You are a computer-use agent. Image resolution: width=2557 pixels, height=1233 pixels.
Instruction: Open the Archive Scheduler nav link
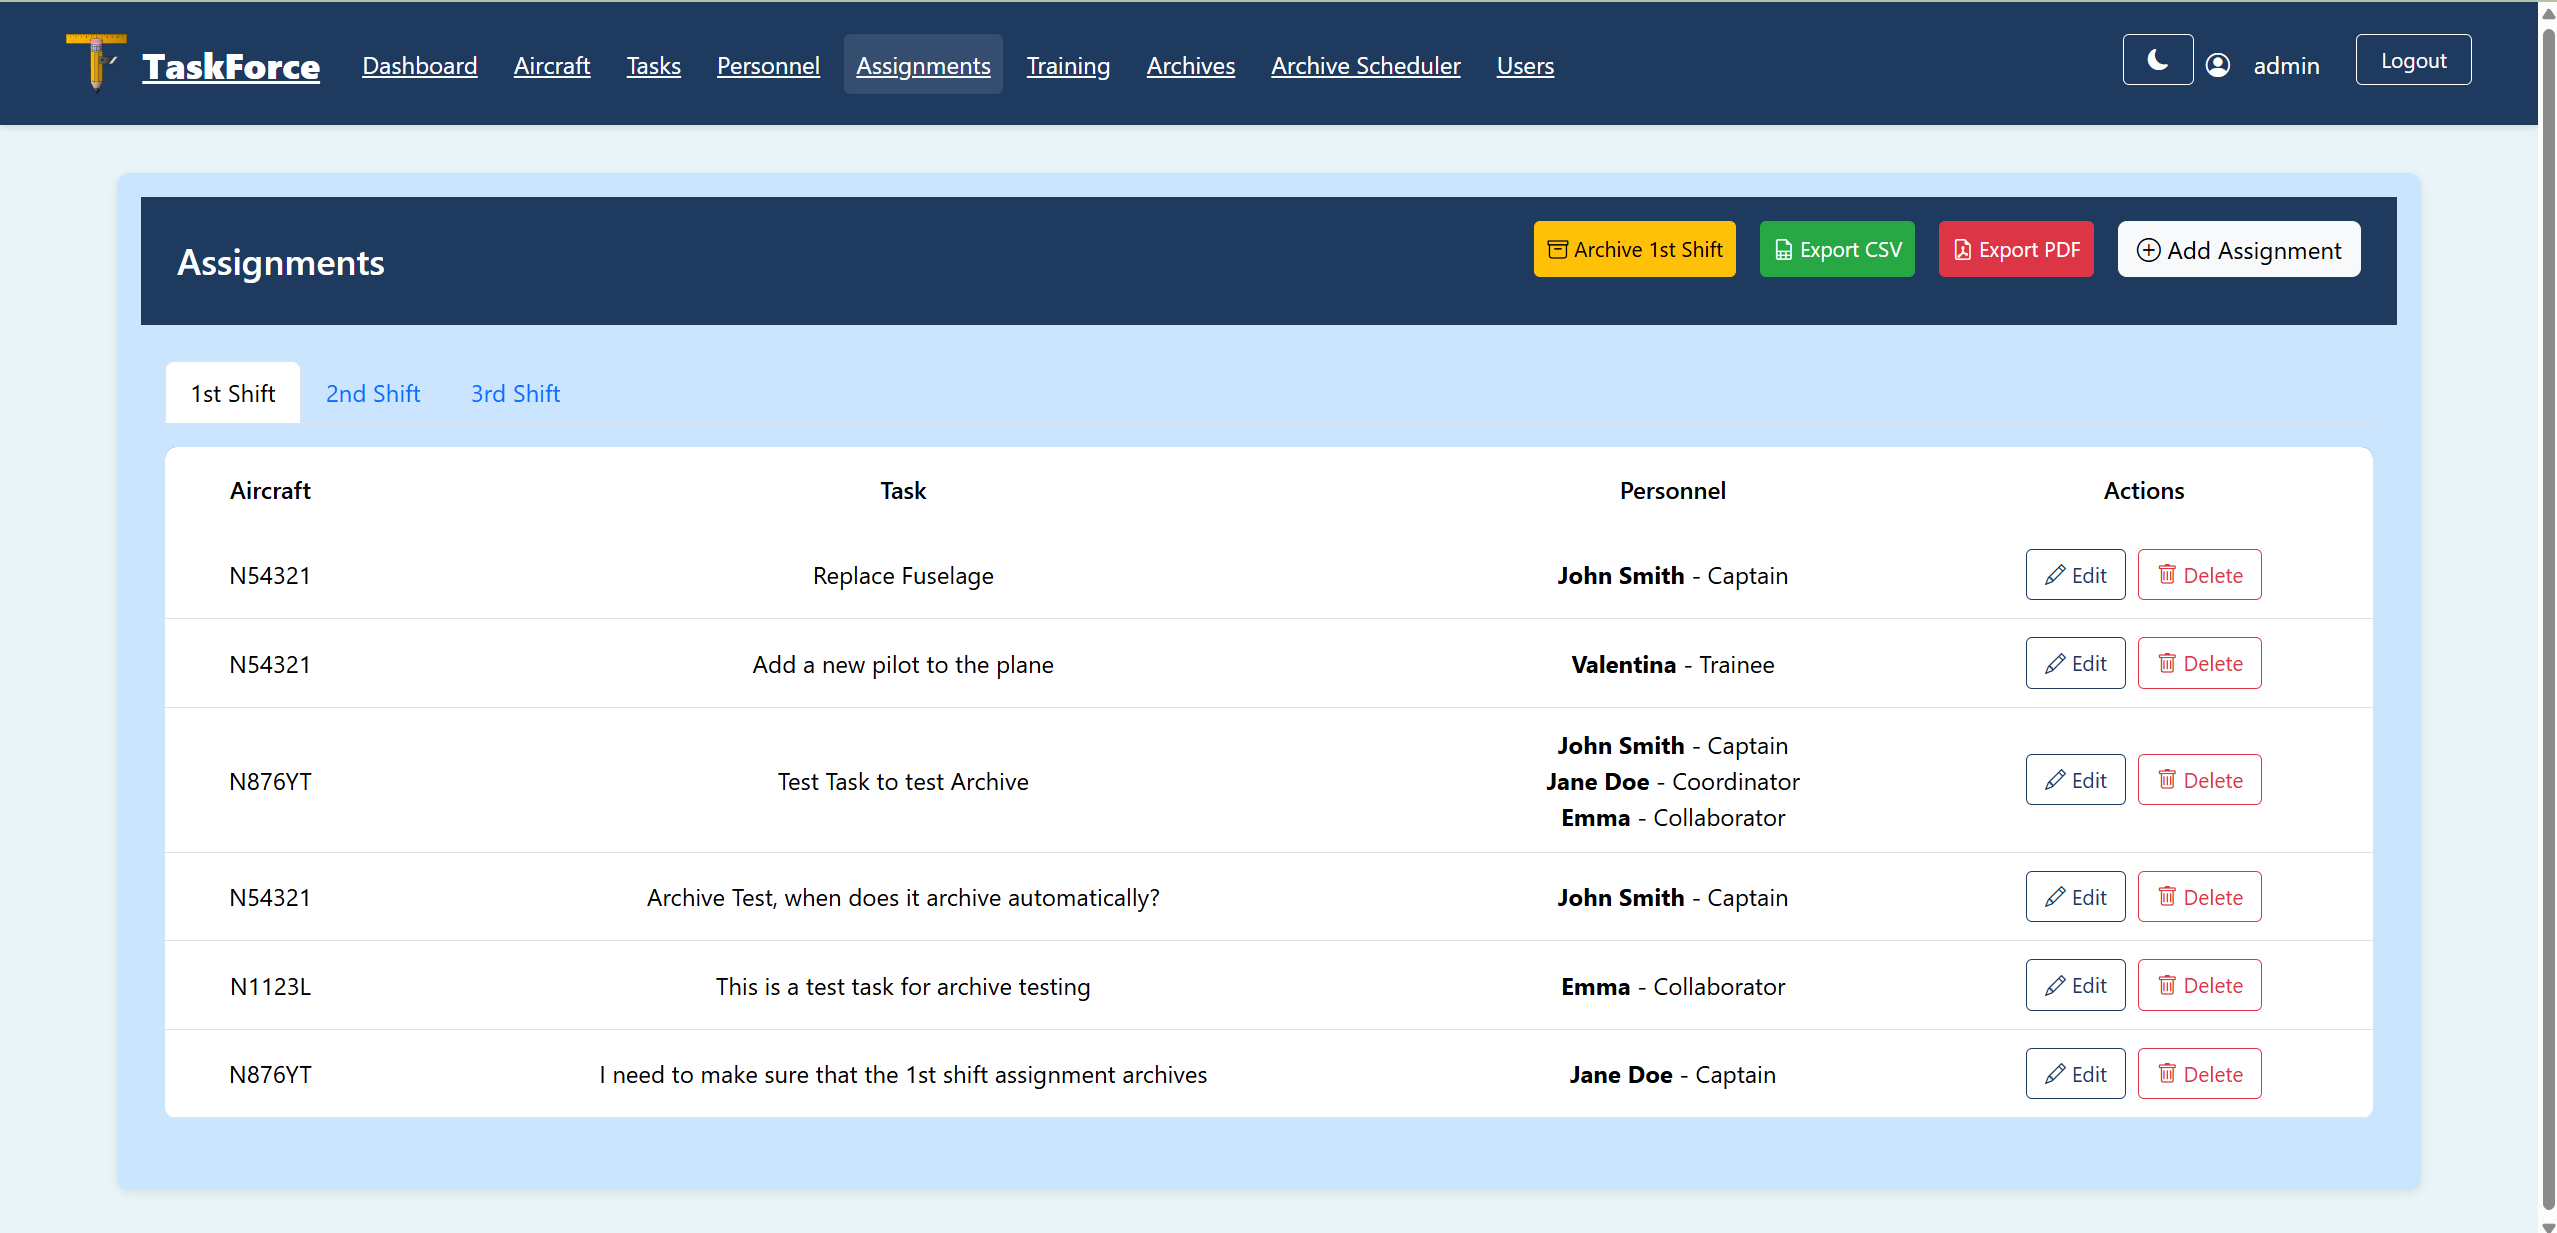[x=1365, y=66]
